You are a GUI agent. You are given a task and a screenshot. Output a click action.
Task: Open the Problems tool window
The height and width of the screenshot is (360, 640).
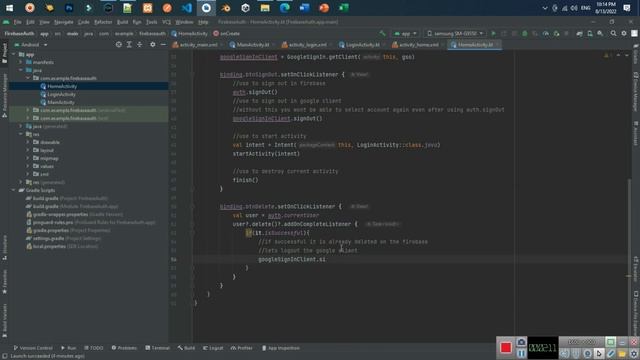click(124, 348)
